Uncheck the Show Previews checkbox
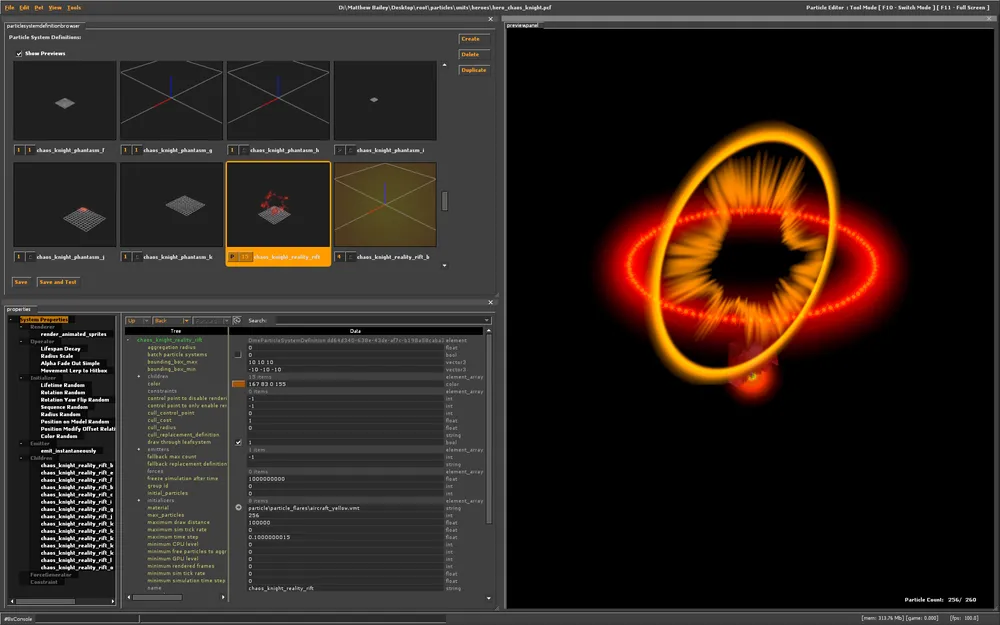Viewport: 1000px width, 625px height. pyautogui.click(x=19, y=53)
